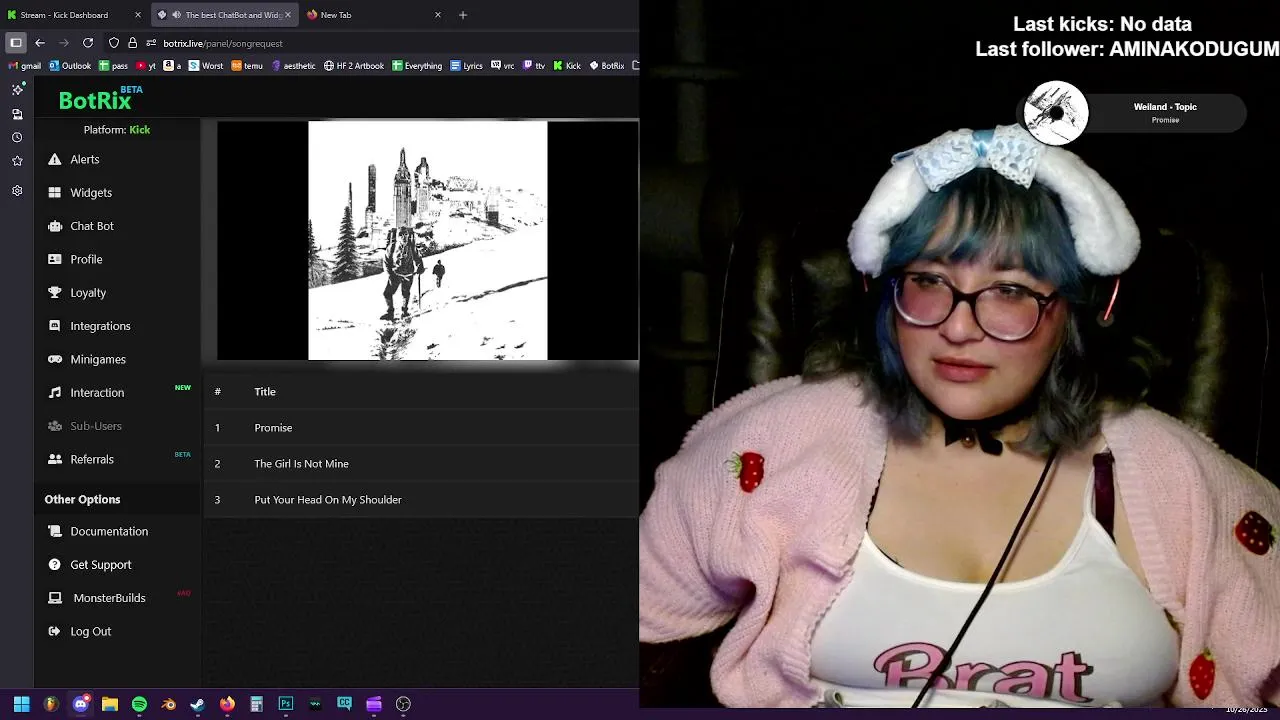The width and height of the screenshot is (1280, 720).
Task: Open OBS Studio from the taskbar
Action: tap(403, 704)
